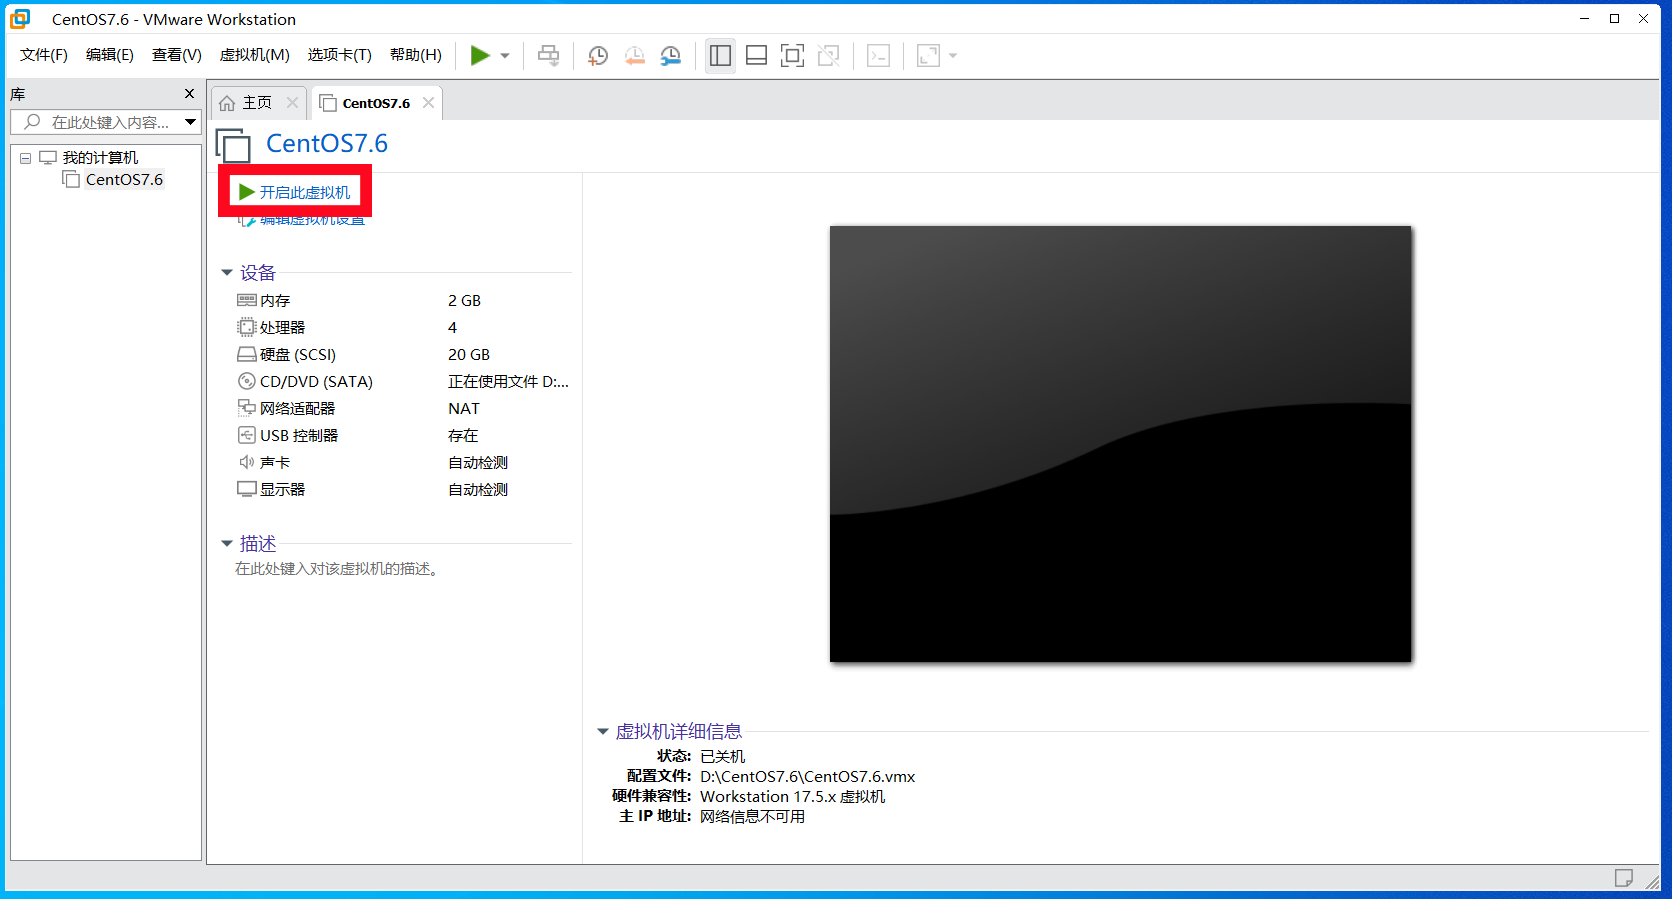Click the stretch guest display icon
Screen dimensions: 1672x899
tap(928, 56)
